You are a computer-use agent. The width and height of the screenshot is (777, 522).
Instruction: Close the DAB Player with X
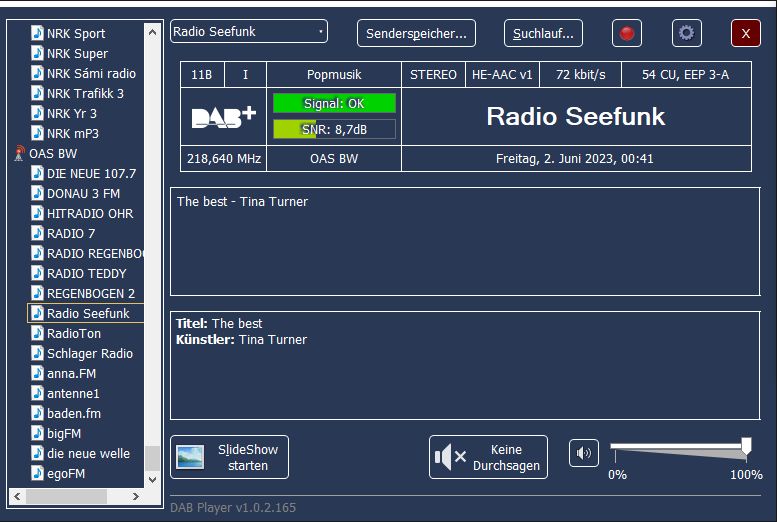pos(746,33)
